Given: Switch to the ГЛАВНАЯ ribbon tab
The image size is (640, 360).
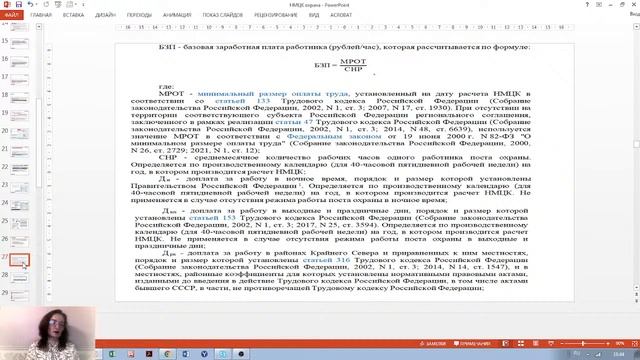Looking at the screenshot, I should tap(41, 15).
